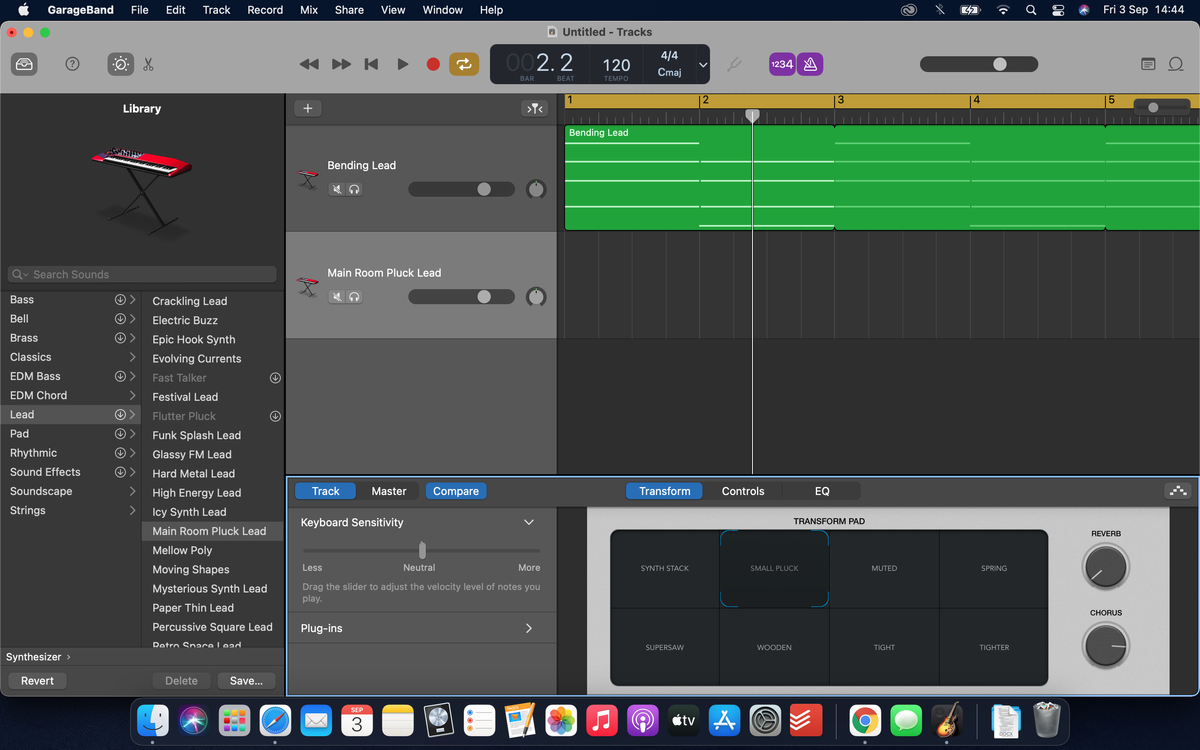Toggle the Metronome button
The image size is (1200, 750).
[809, 64]
